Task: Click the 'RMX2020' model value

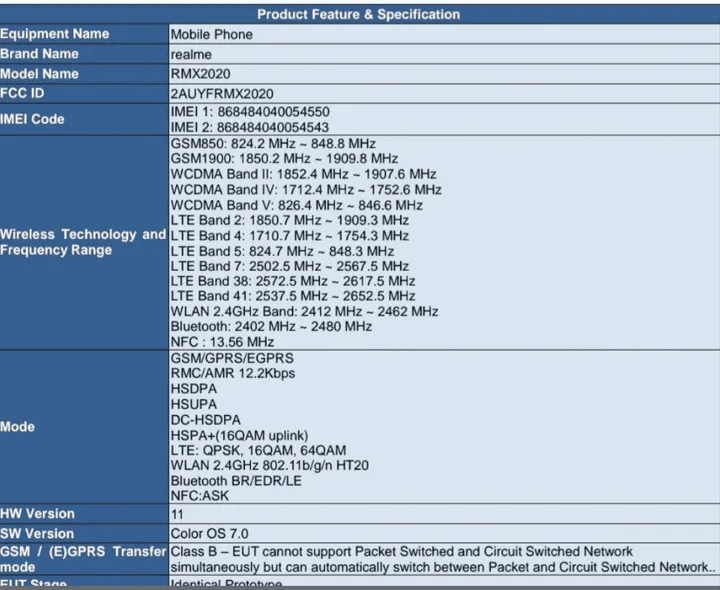Action: pos(201,74)
